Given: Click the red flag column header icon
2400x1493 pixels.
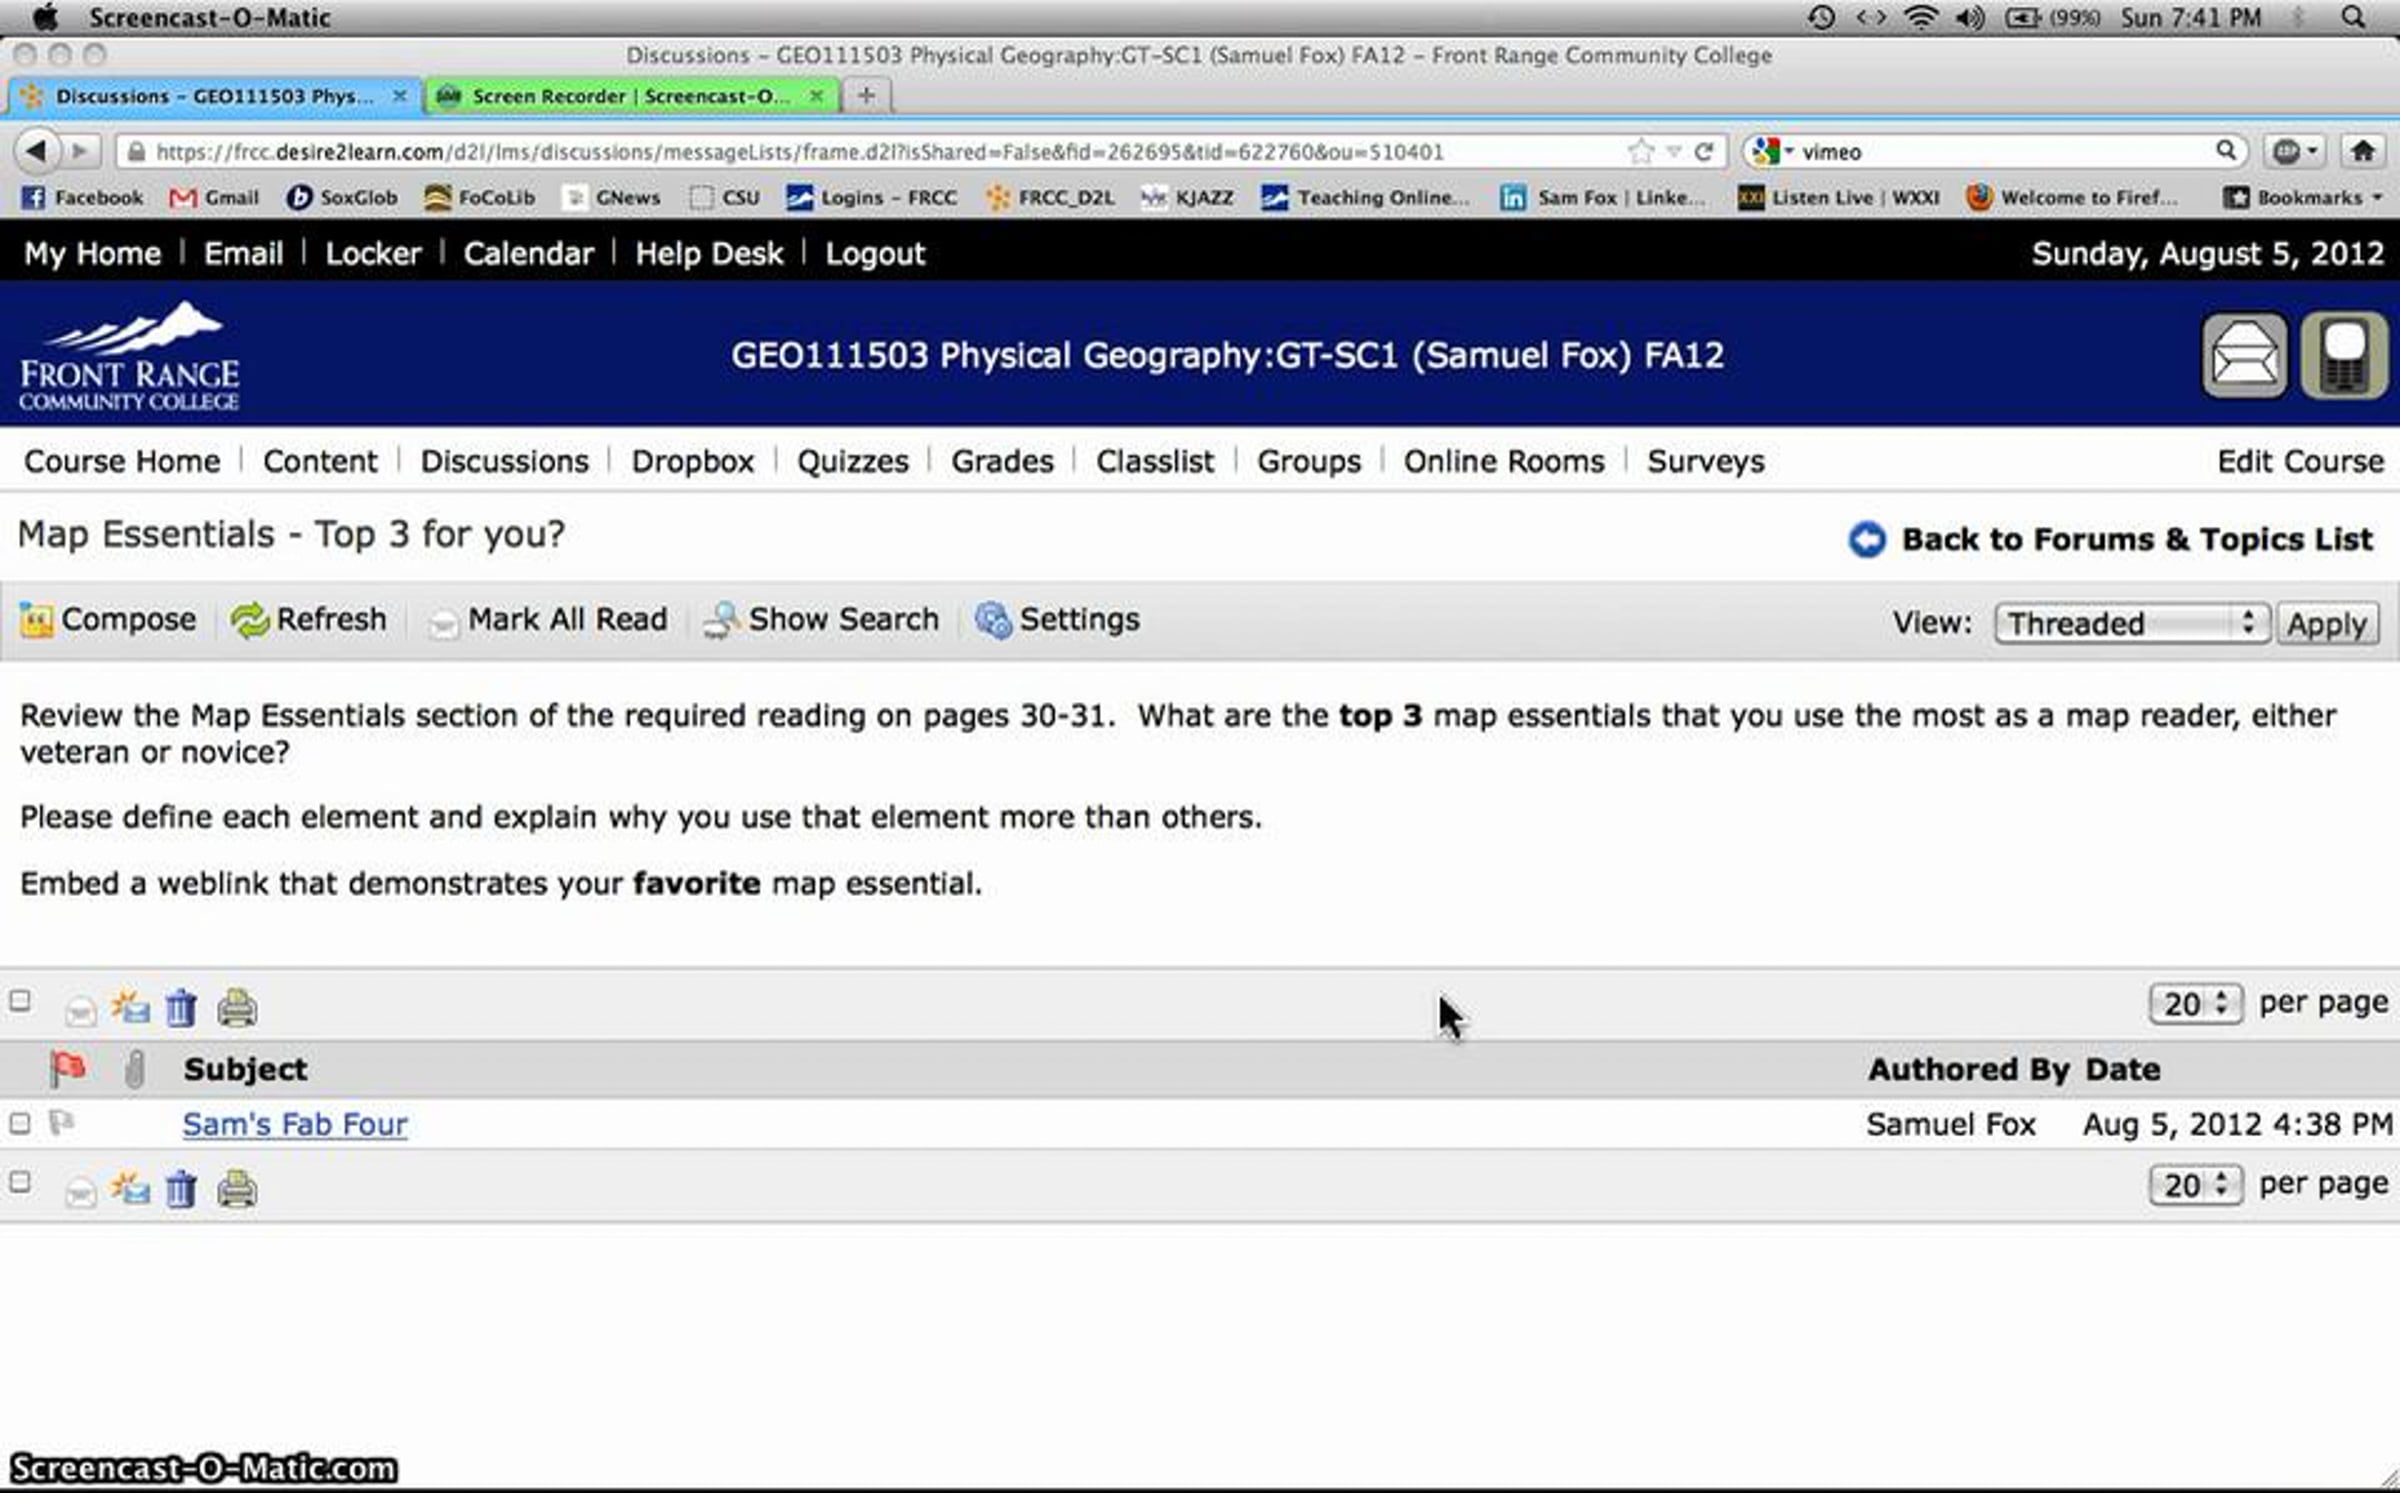Looking at the screenshot, I should 68,1069.
